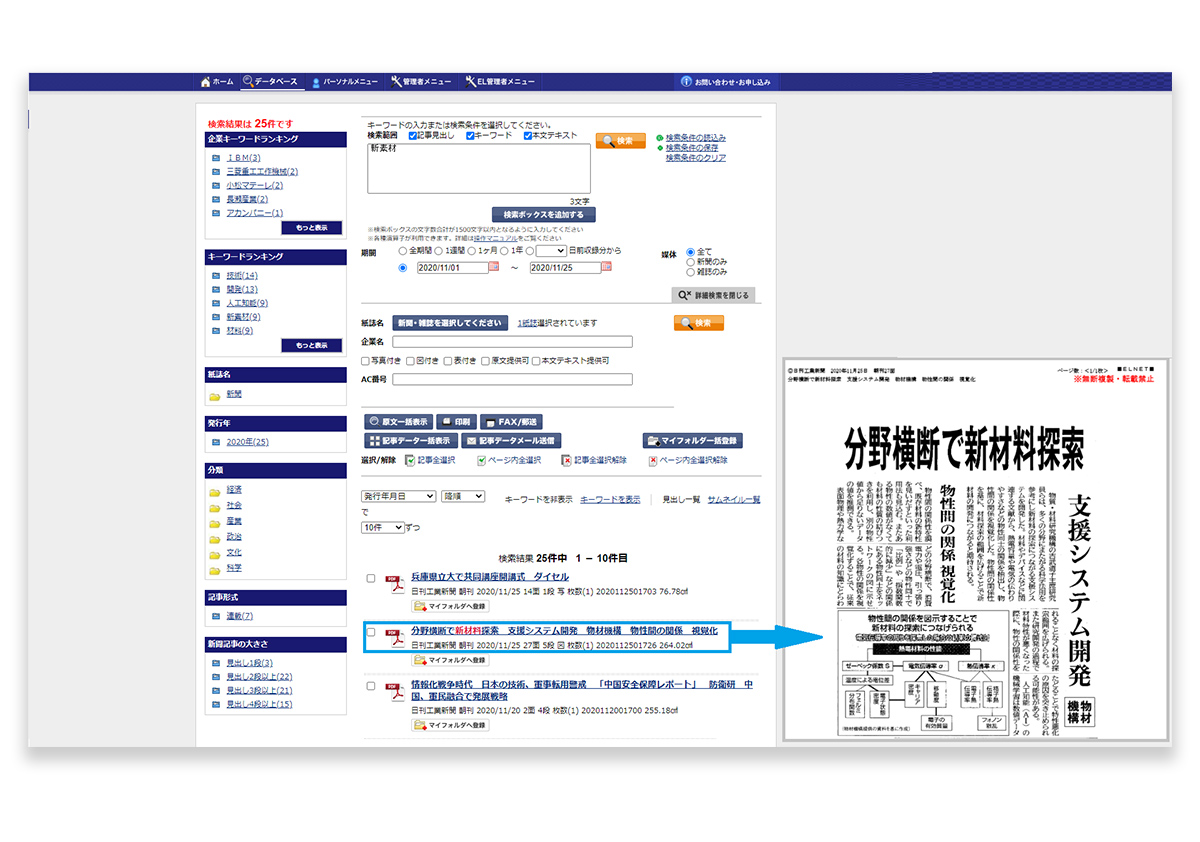Tick checkbox for 兵庫県立大で共同講座開講式 result
1200x842 pixels.
(371, 579)
